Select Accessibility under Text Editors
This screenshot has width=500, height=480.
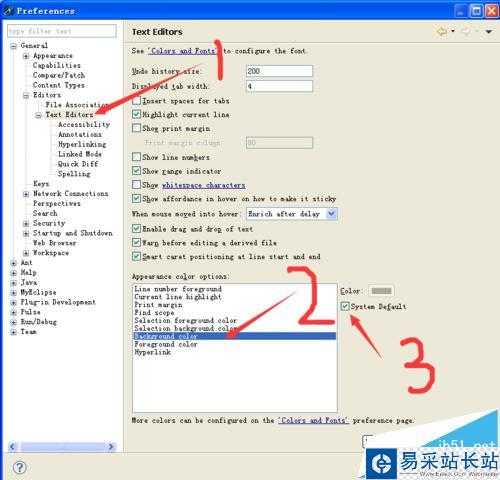tap(84, 124)
